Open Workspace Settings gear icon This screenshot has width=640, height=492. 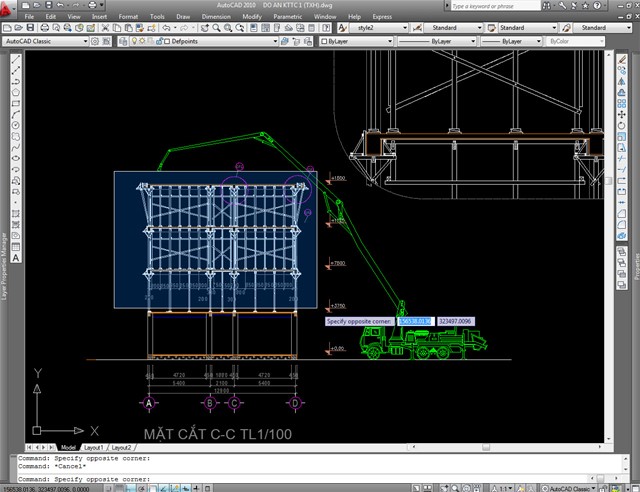pyautogui.click(x=95, y=41)
